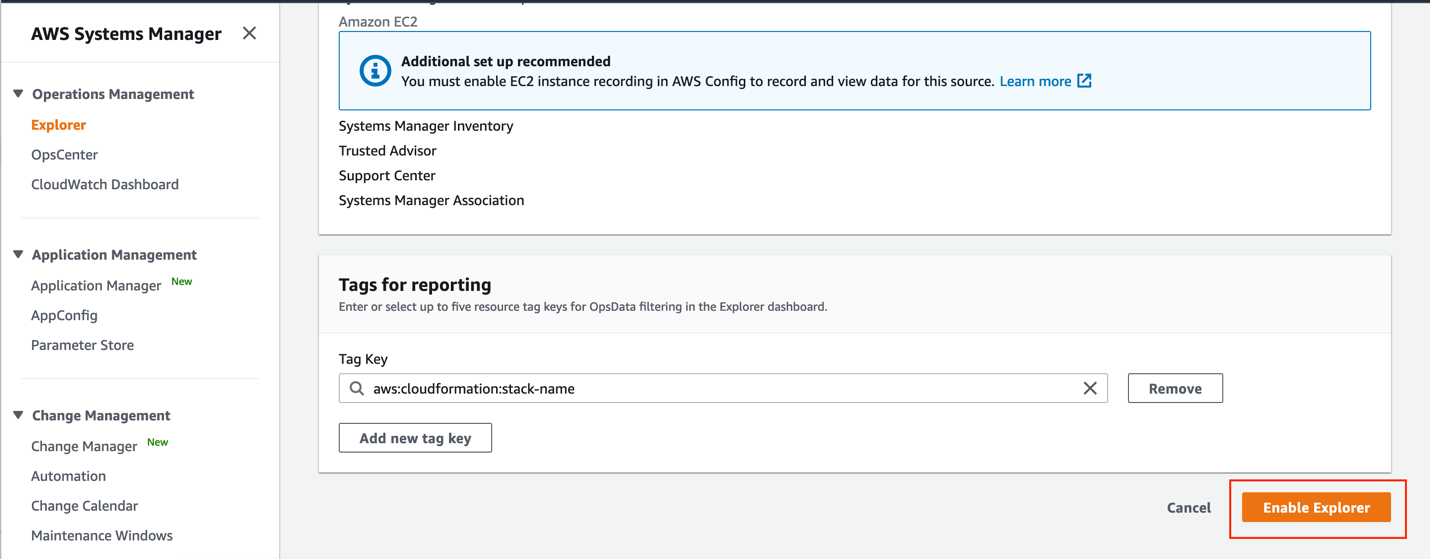This screenshot has width=1430, height=559.
Task: Open Explorer in the sidebar
Action: point(58,125)
